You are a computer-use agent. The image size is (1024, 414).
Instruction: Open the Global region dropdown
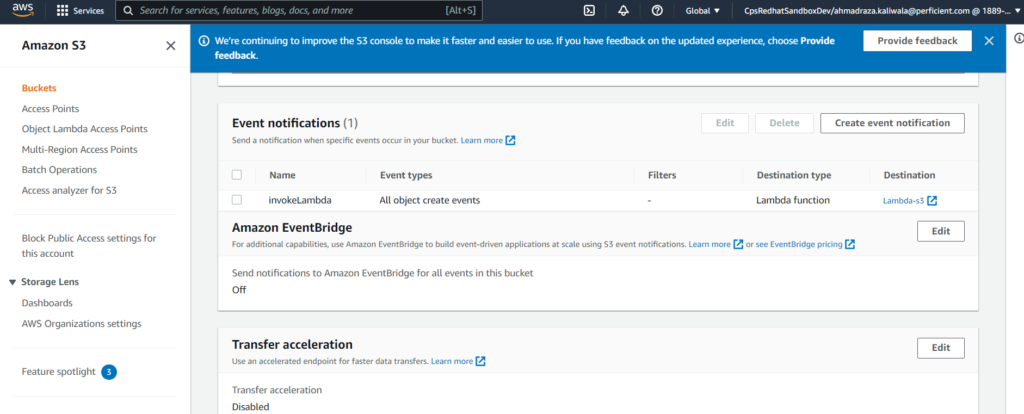click(703, 10)
